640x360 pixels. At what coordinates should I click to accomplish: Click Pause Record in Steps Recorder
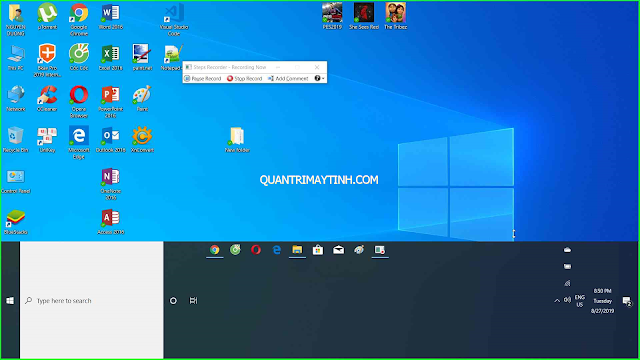pyautogui.click(x=202, y=78)
